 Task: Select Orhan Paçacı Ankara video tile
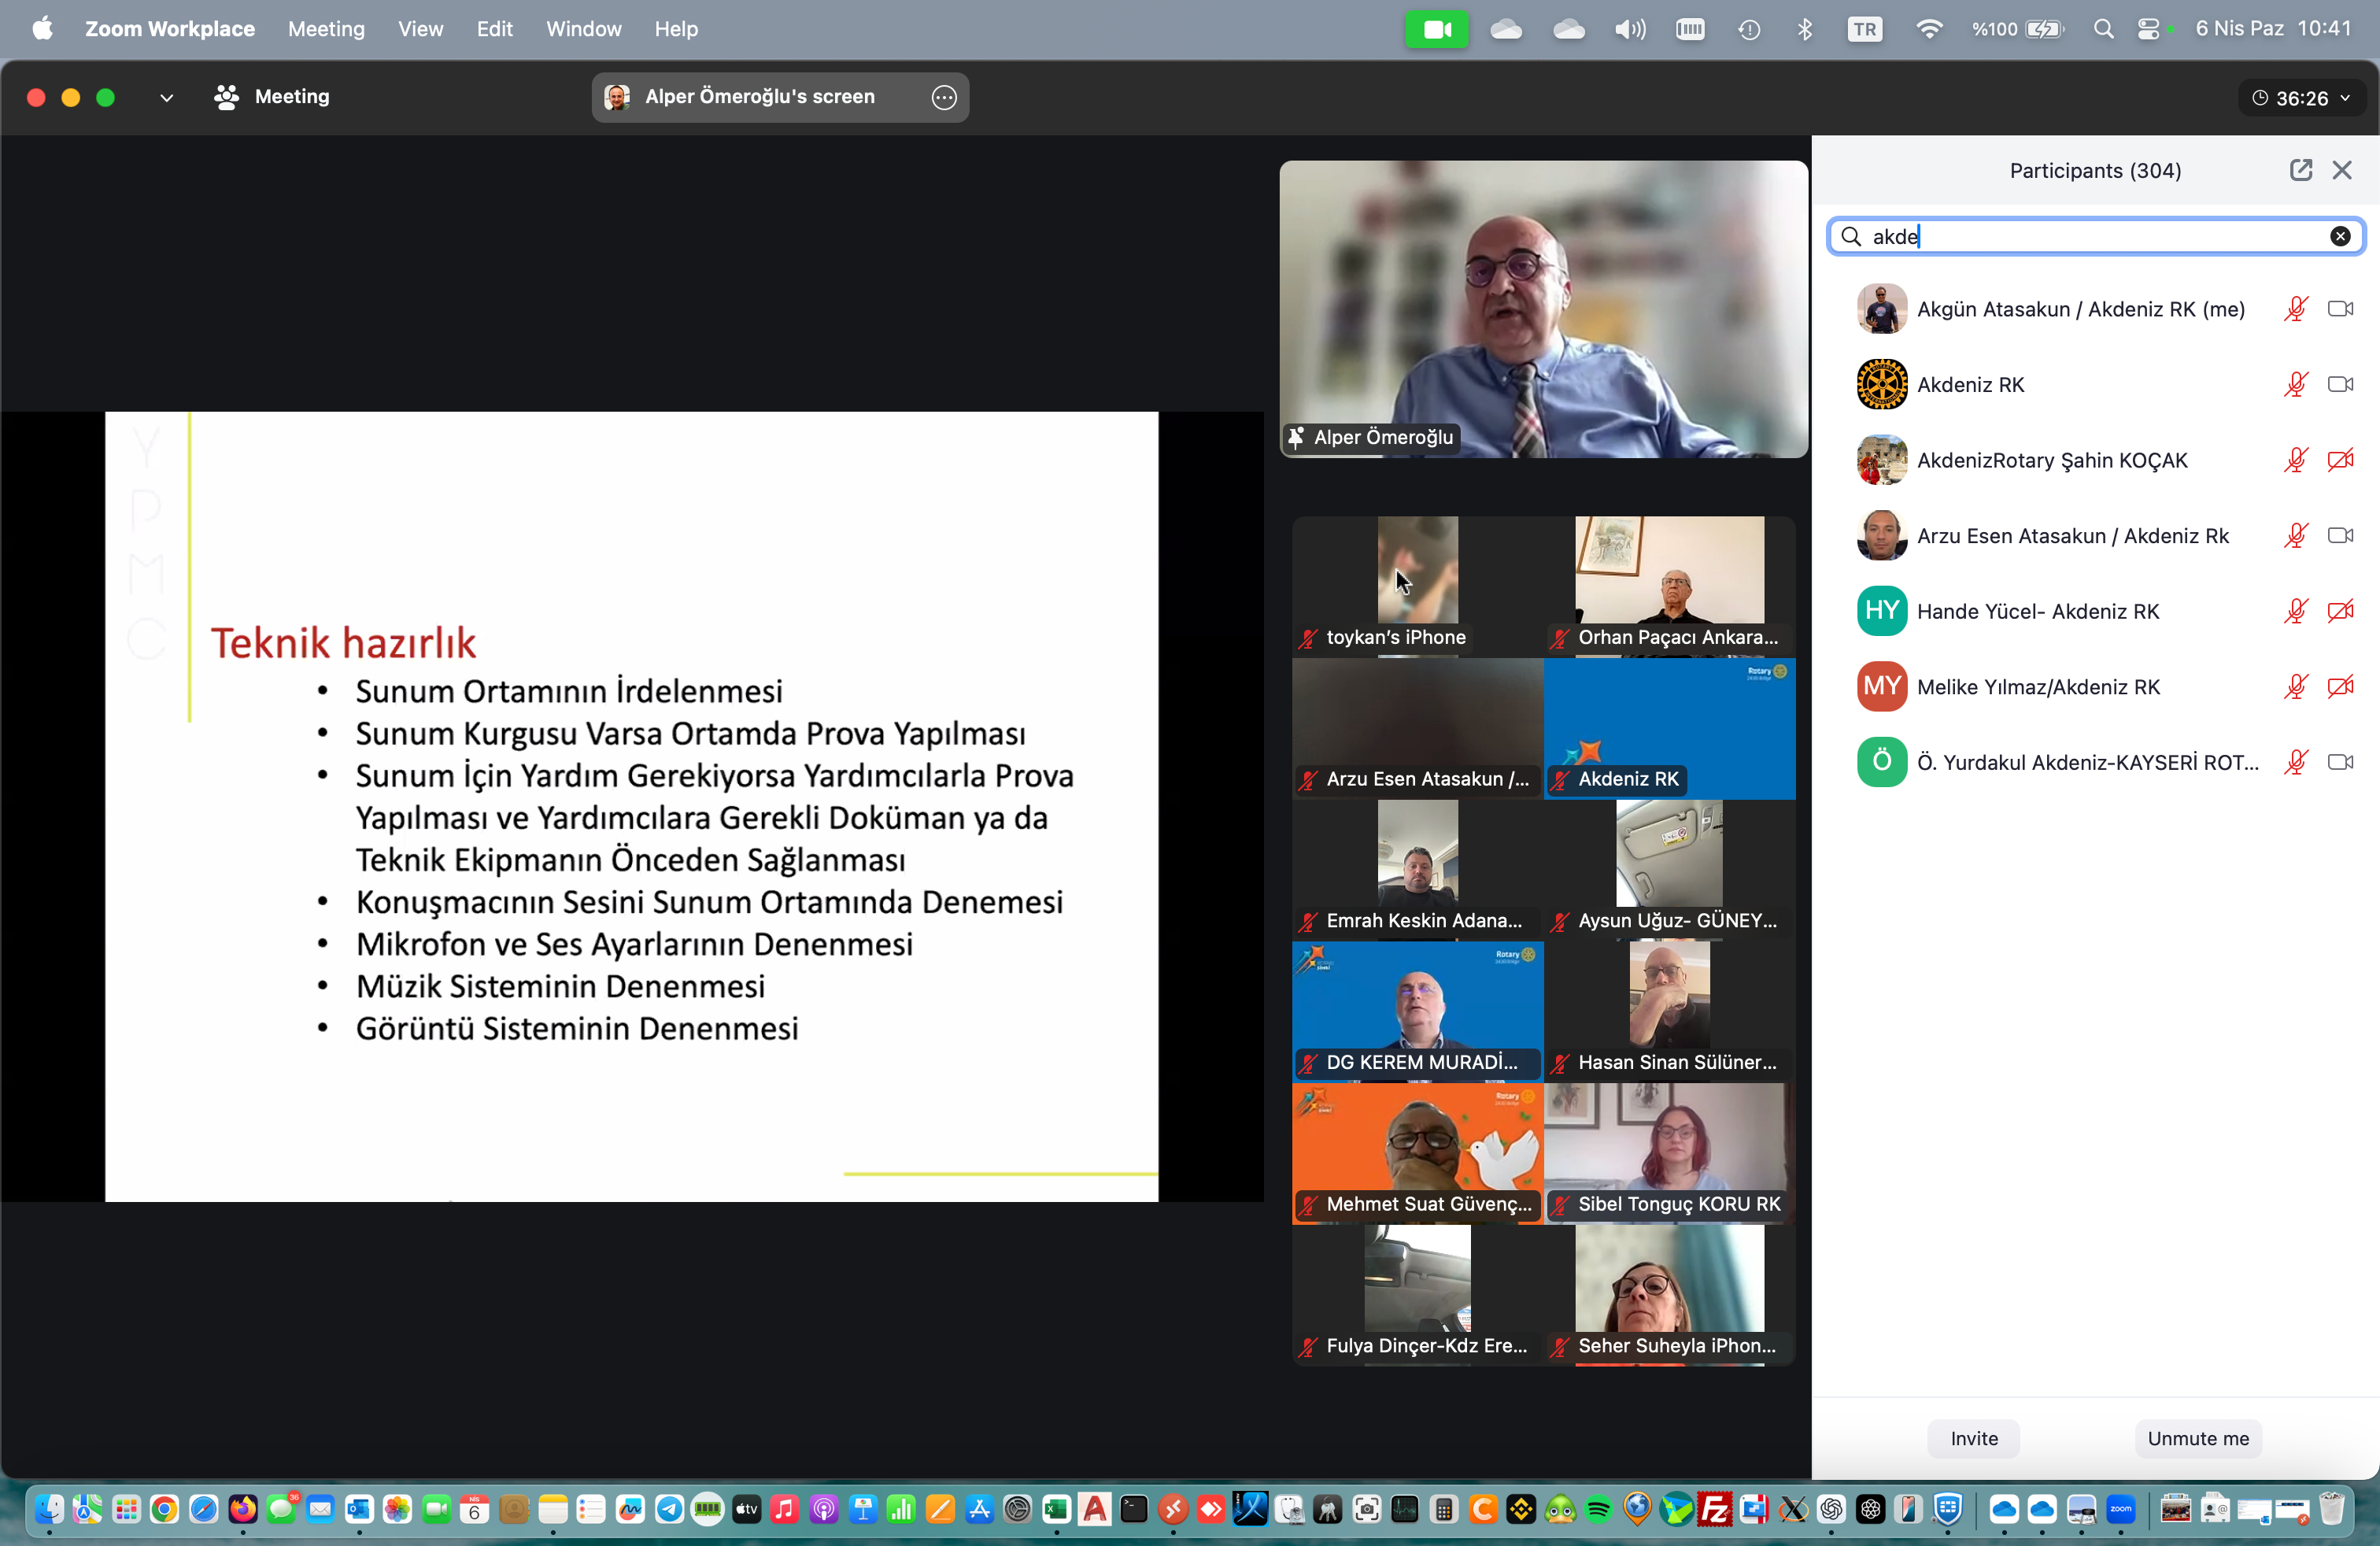[1669, 586]
